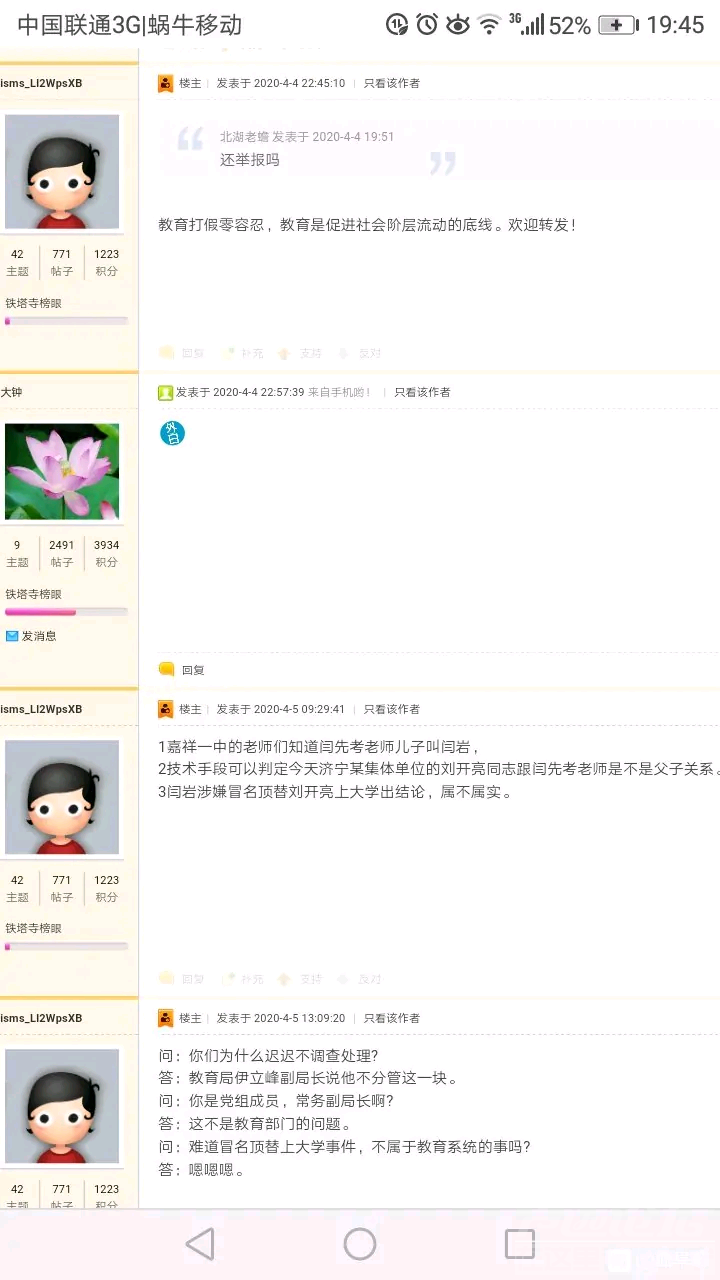Click the round blue 头白 badge icon
The height and width of the screenshot is (1280, 720).
pyautogui.click(x=172, y=433)
